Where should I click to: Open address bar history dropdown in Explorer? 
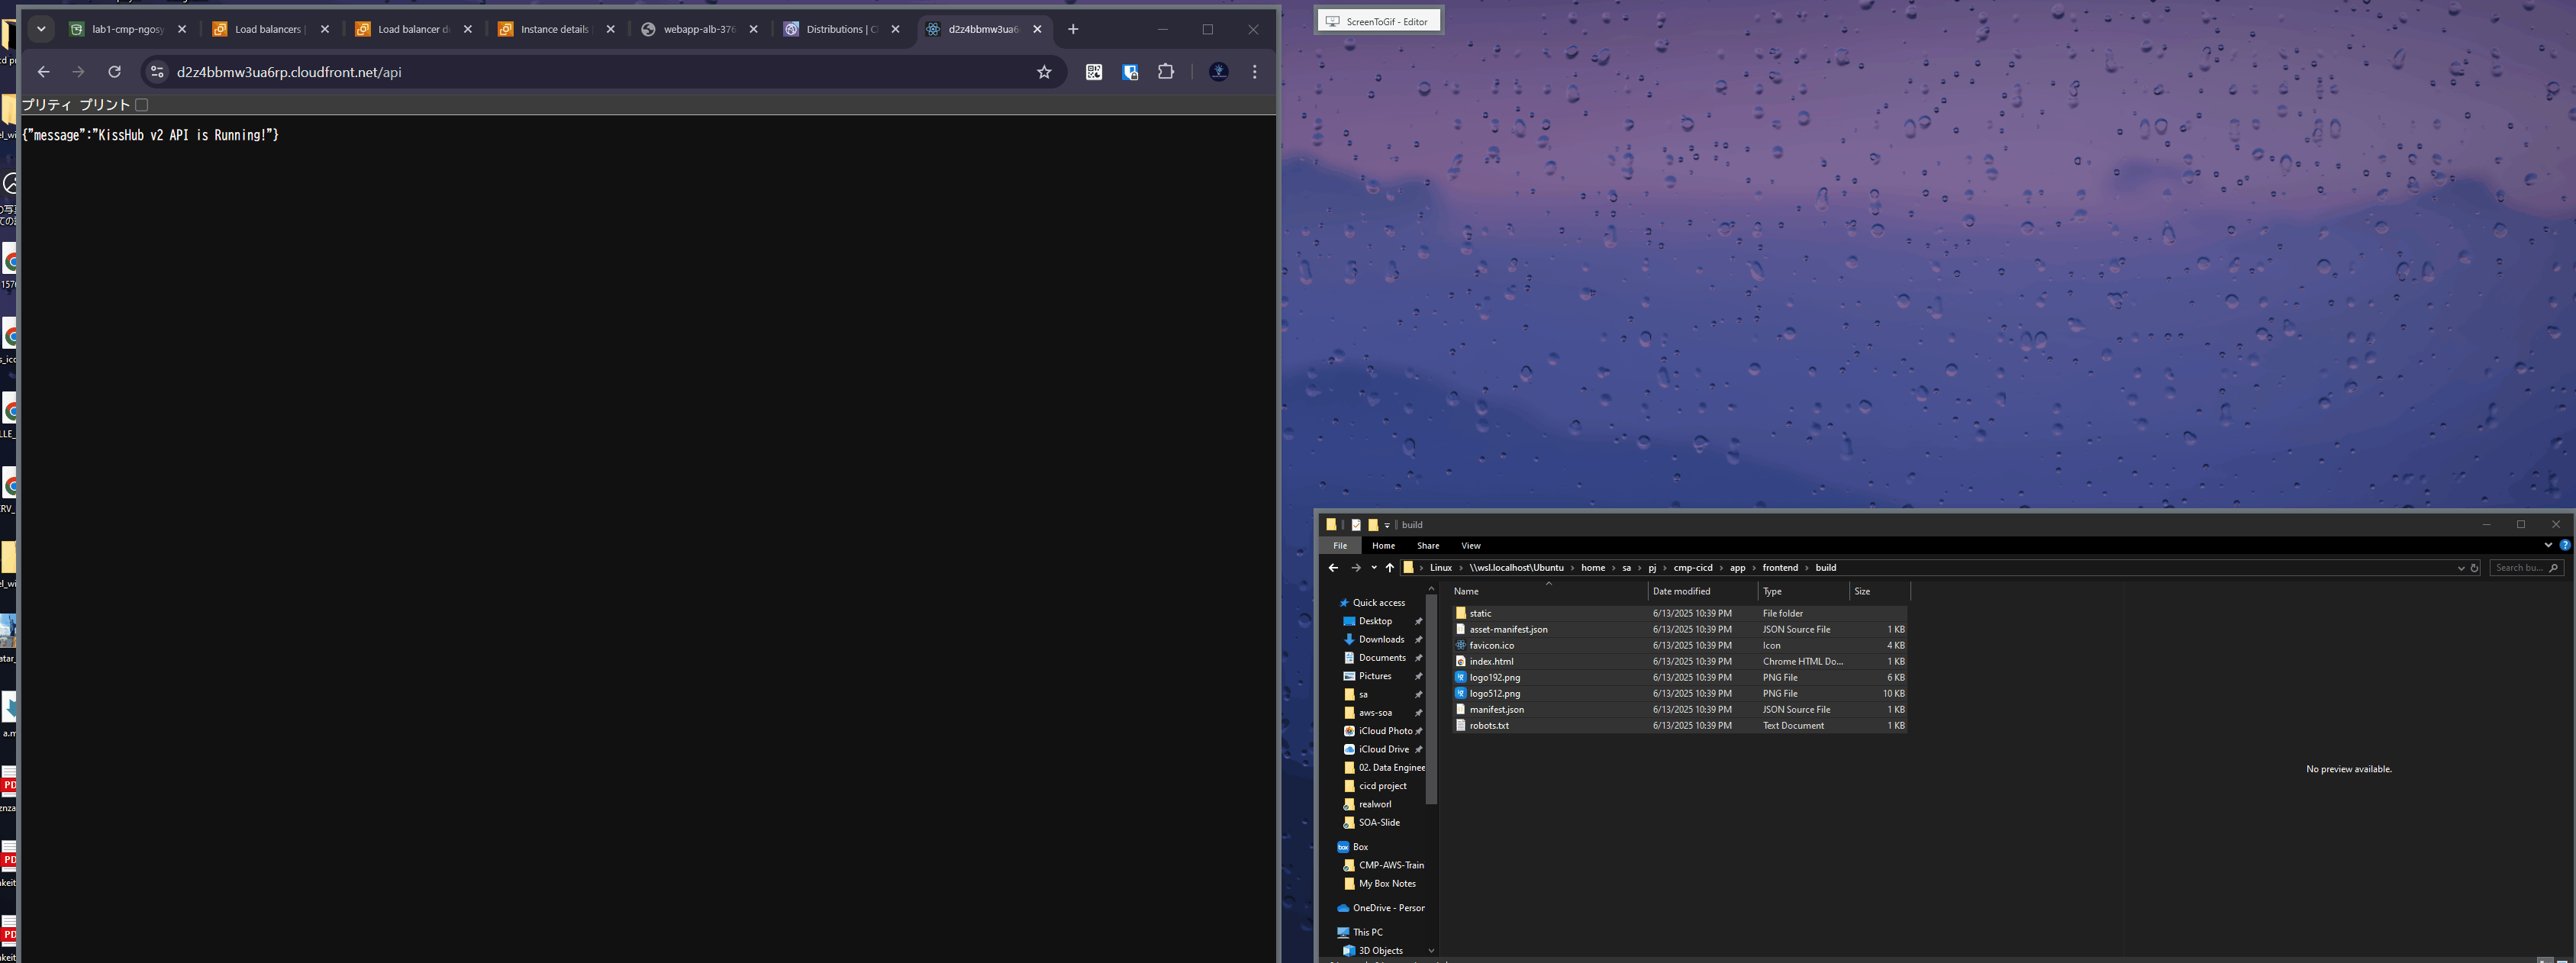pos(2461,568)
